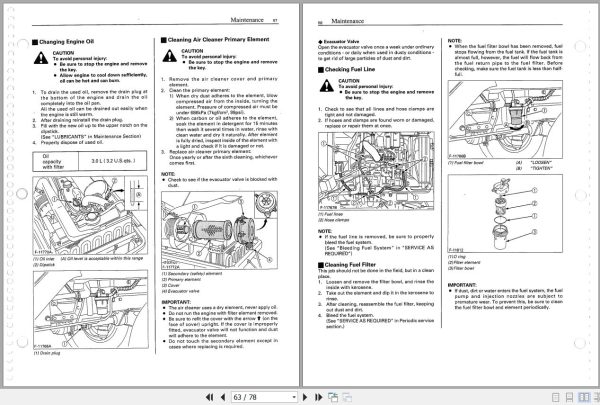Click the '(1) Fuel filter bowl' caption

pyautogui.click(x=466, y=163)
